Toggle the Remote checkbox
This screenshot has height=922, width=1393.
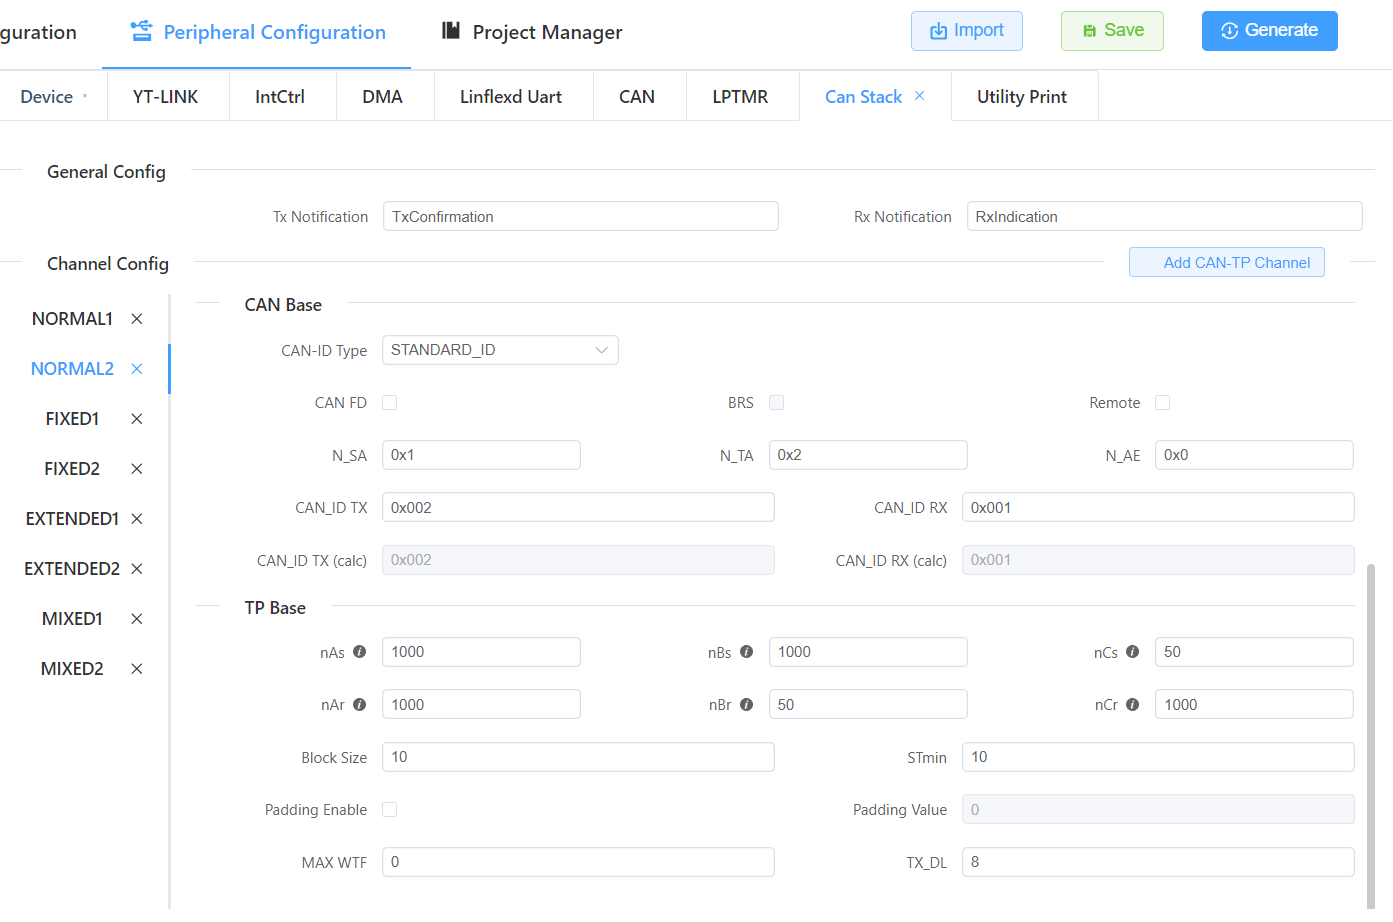click(1162, 403)
